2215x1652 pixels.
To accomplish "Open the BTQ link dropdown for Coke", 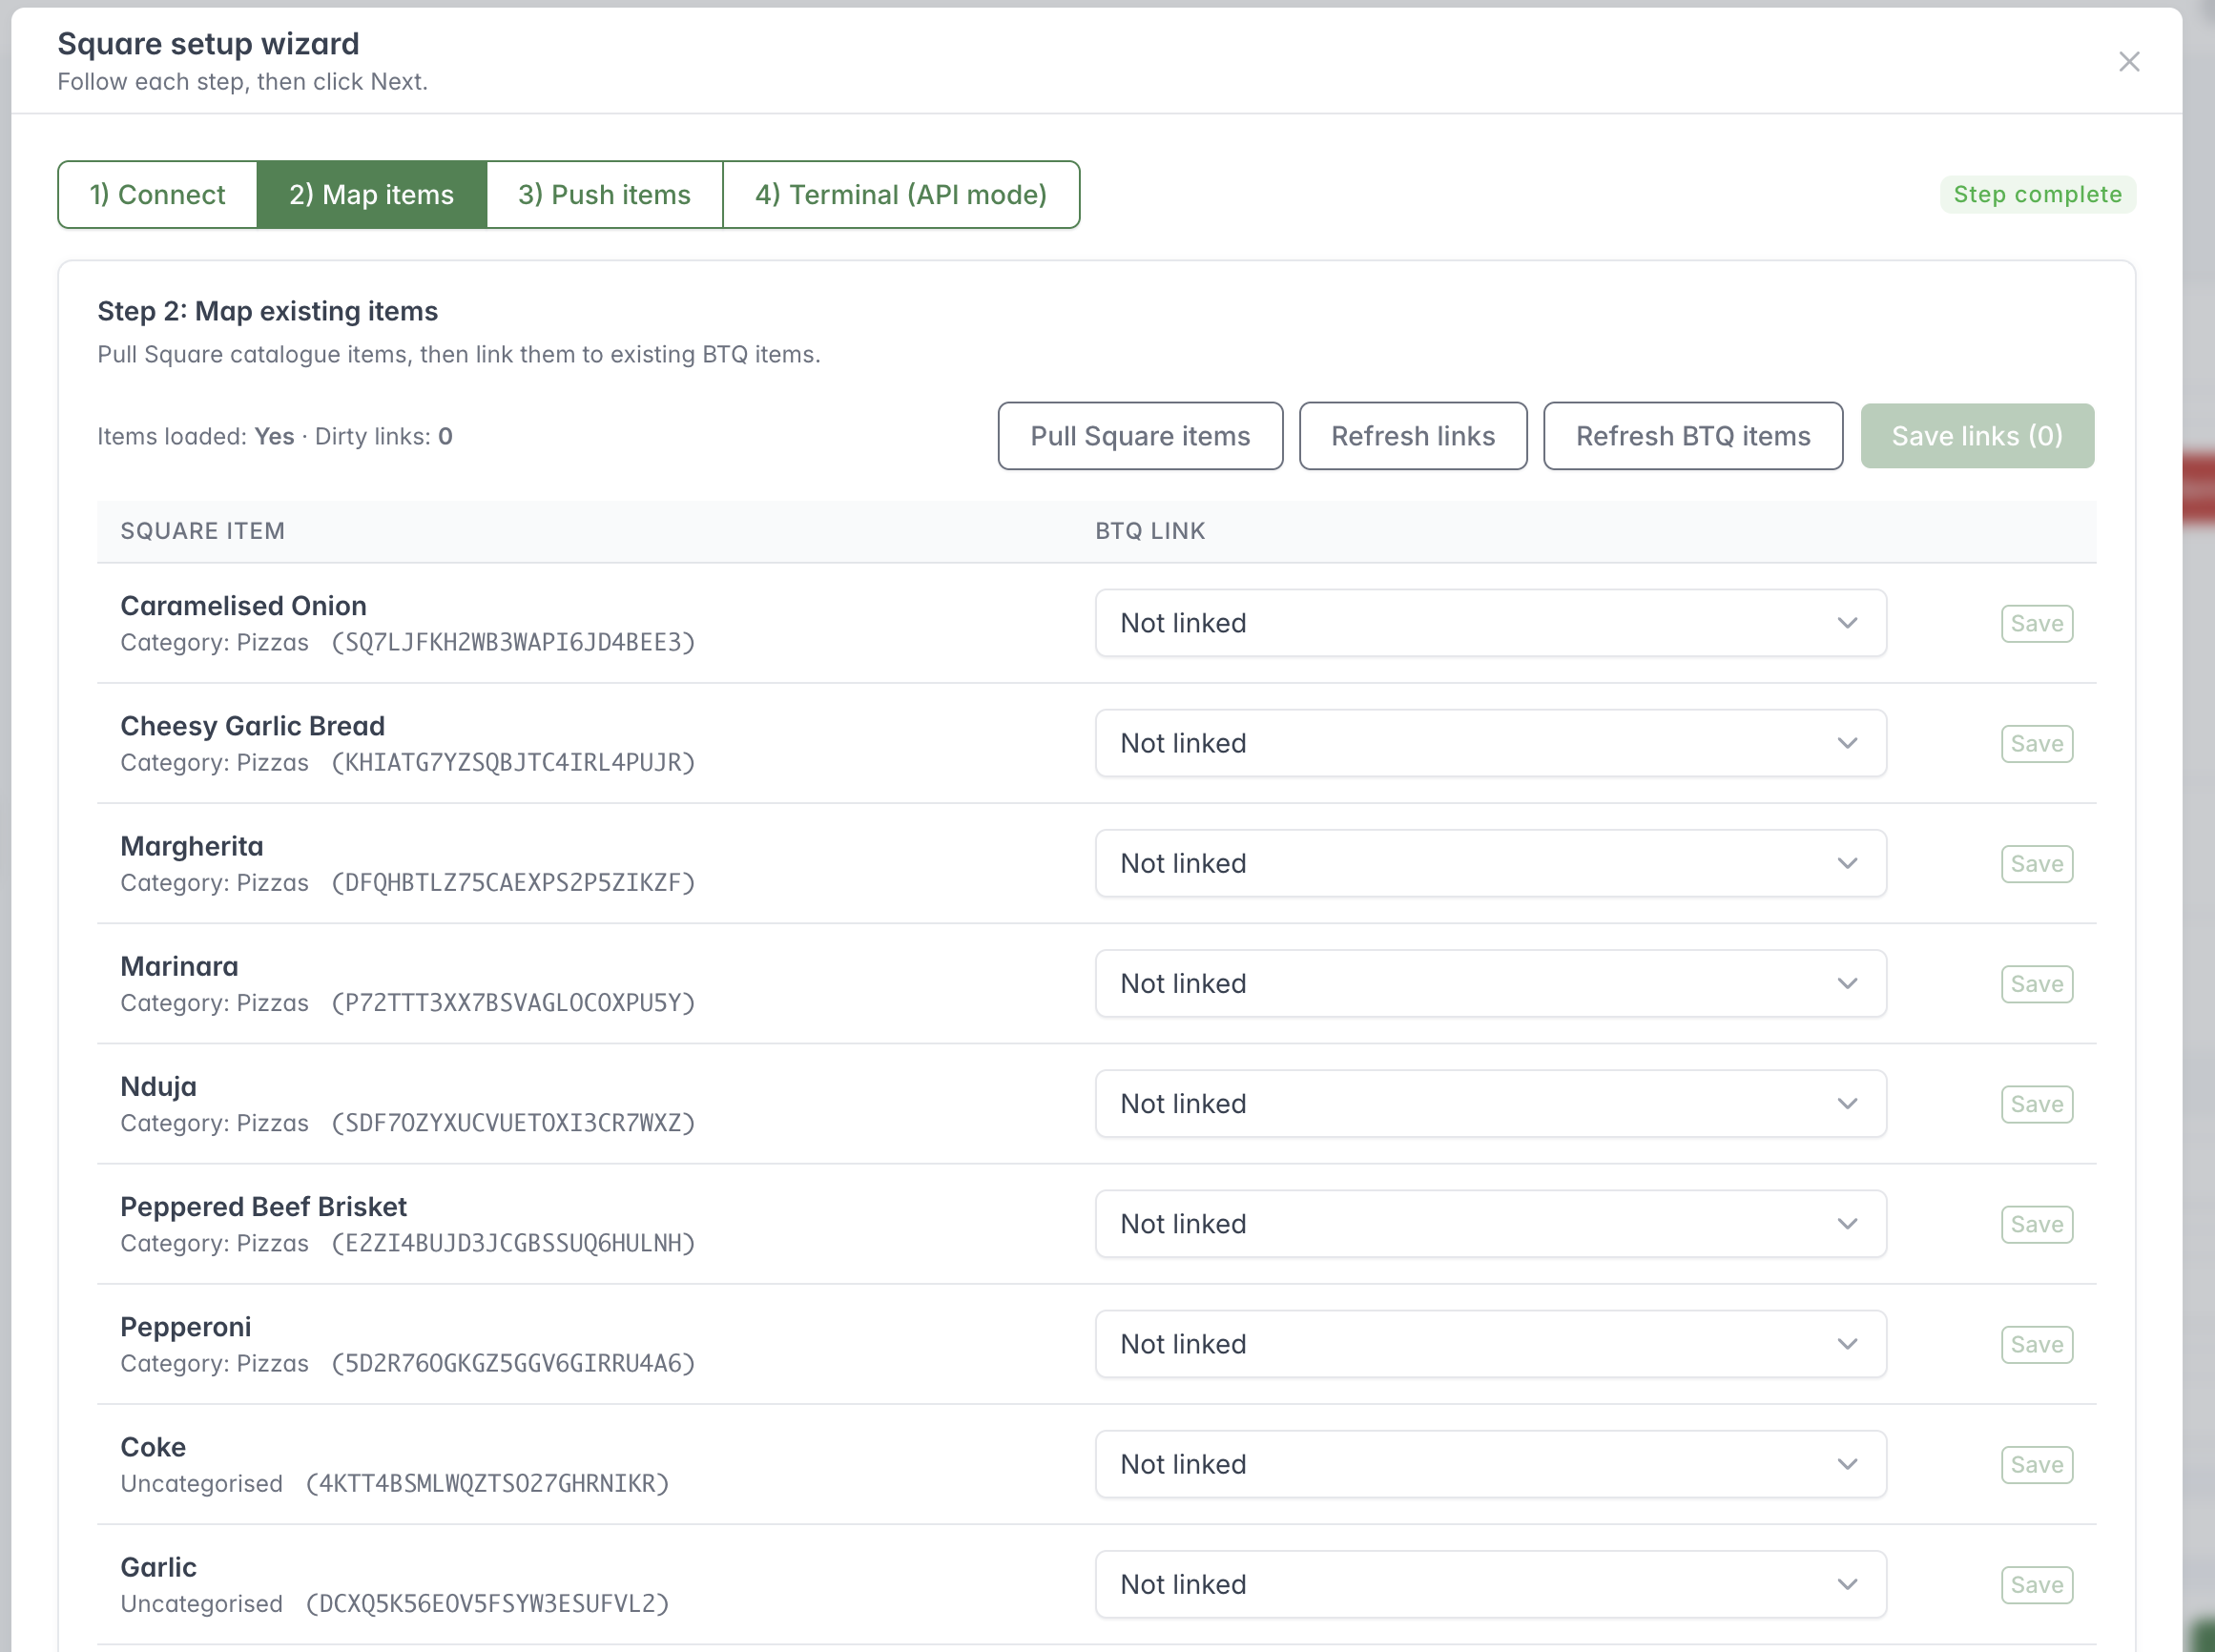I will (x=1490, y=1464).
